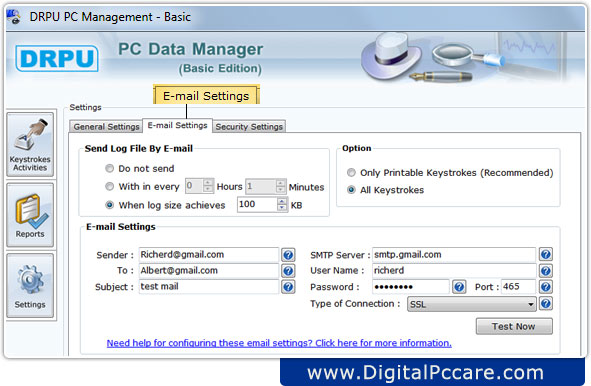
Task: Select Do not send option
Action: [x=110, y=168]
